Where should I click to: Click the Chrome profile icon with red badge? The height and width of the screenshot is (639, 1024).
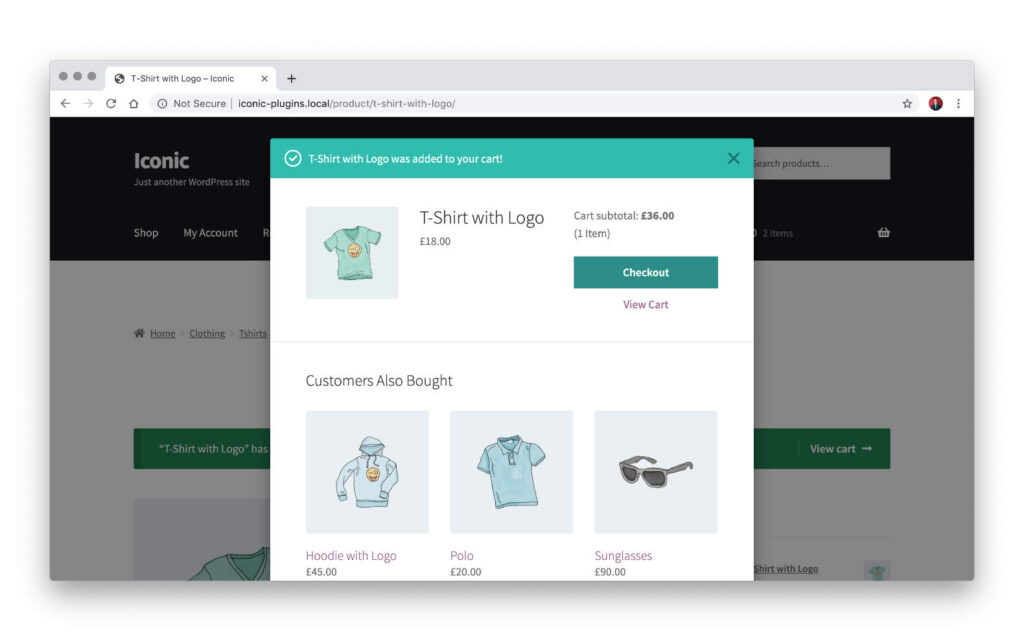click(x=934, y=103)
